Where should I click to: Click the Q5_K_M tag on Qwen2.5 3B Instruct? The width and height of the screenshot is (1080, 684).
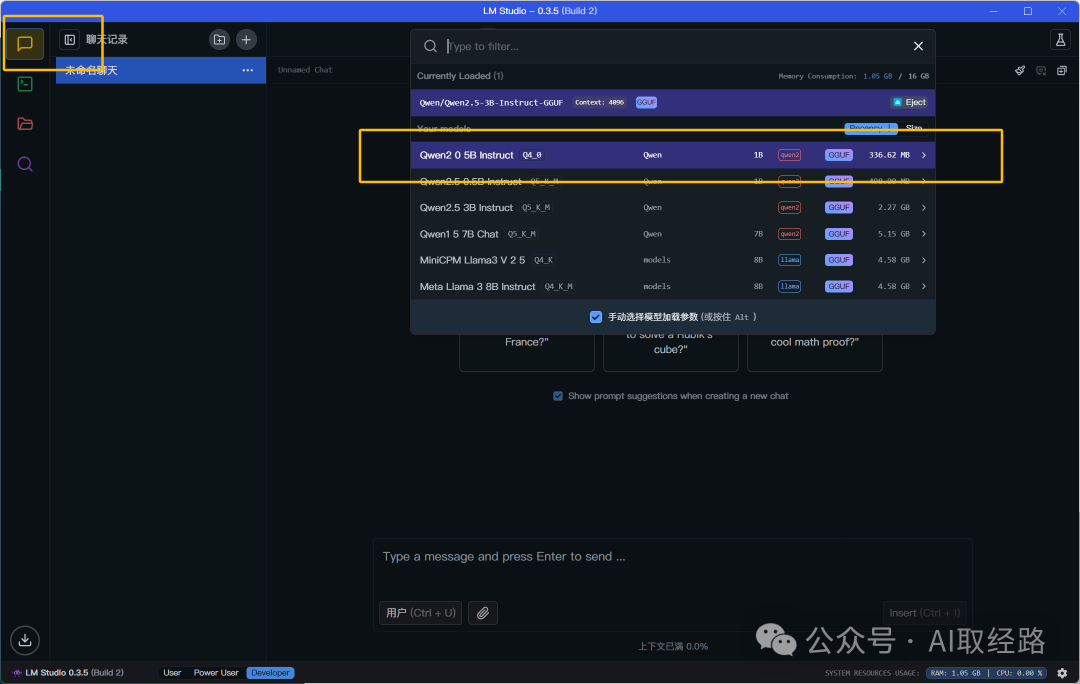pyautogui.click(x=535, y=207)
